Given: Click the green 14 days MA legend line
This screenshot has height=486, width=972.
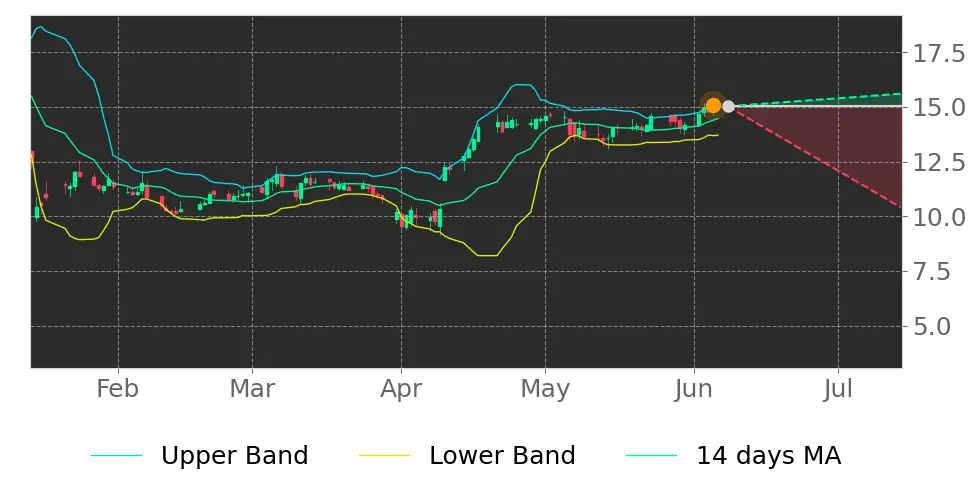Looking at the screenshot, I should 652,456.
